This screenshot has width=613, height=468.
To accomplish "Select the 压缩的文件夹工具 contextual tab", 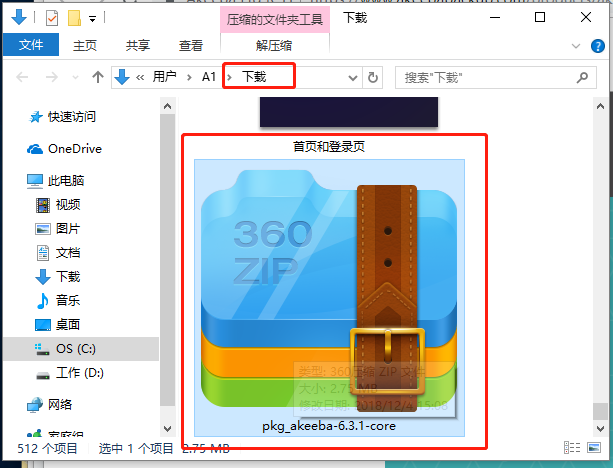I will tap(275, 20).
